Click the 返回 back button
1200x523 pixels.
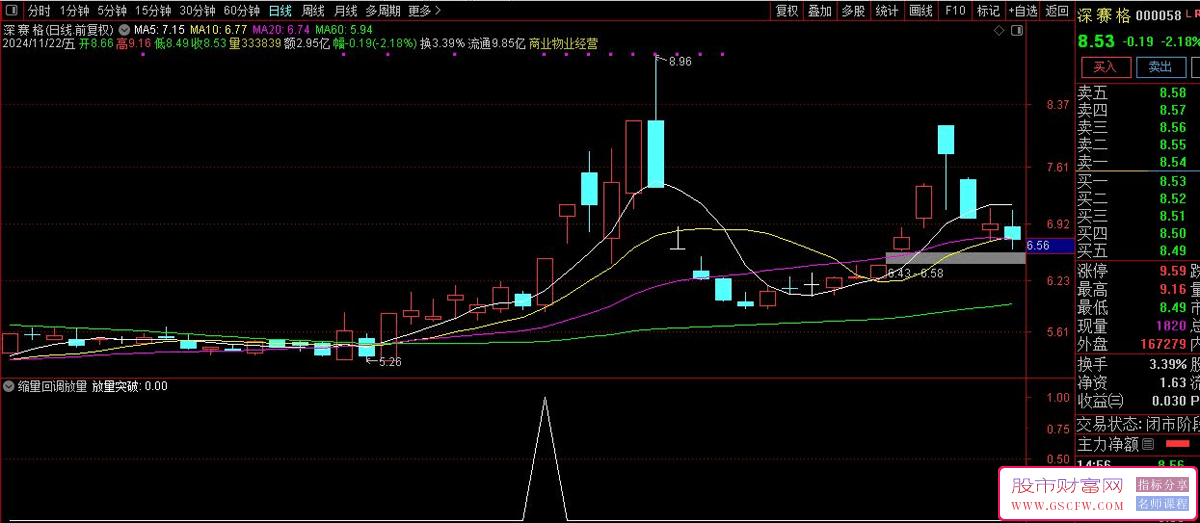(x=1056, y=11)
